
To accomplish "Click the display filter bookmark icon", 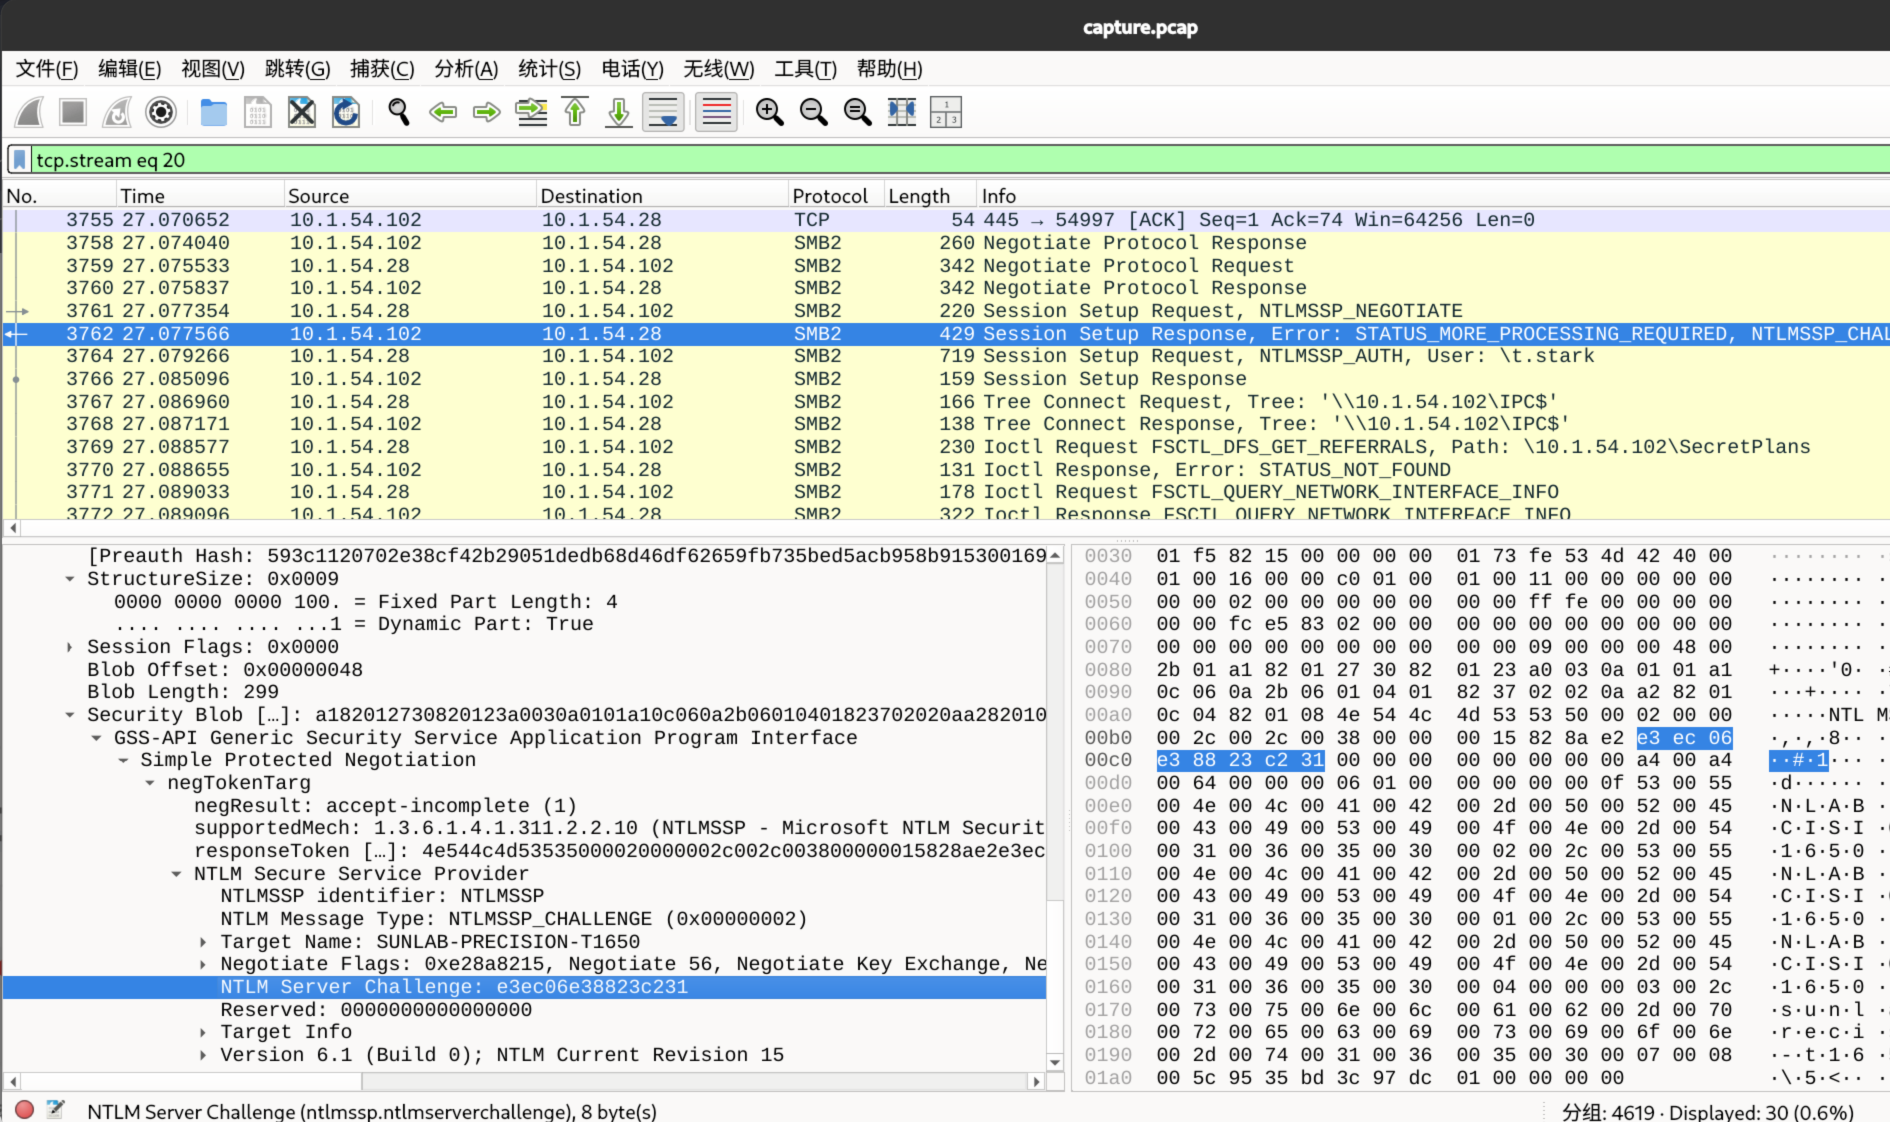I will click(19, 160).
